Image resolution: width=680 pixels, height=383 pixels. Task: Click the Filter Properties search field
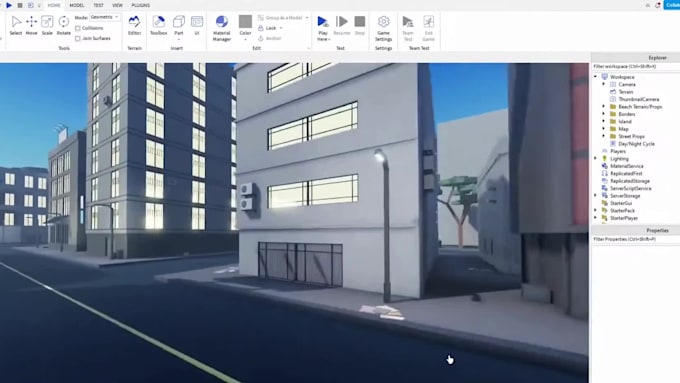coord(636,239)
